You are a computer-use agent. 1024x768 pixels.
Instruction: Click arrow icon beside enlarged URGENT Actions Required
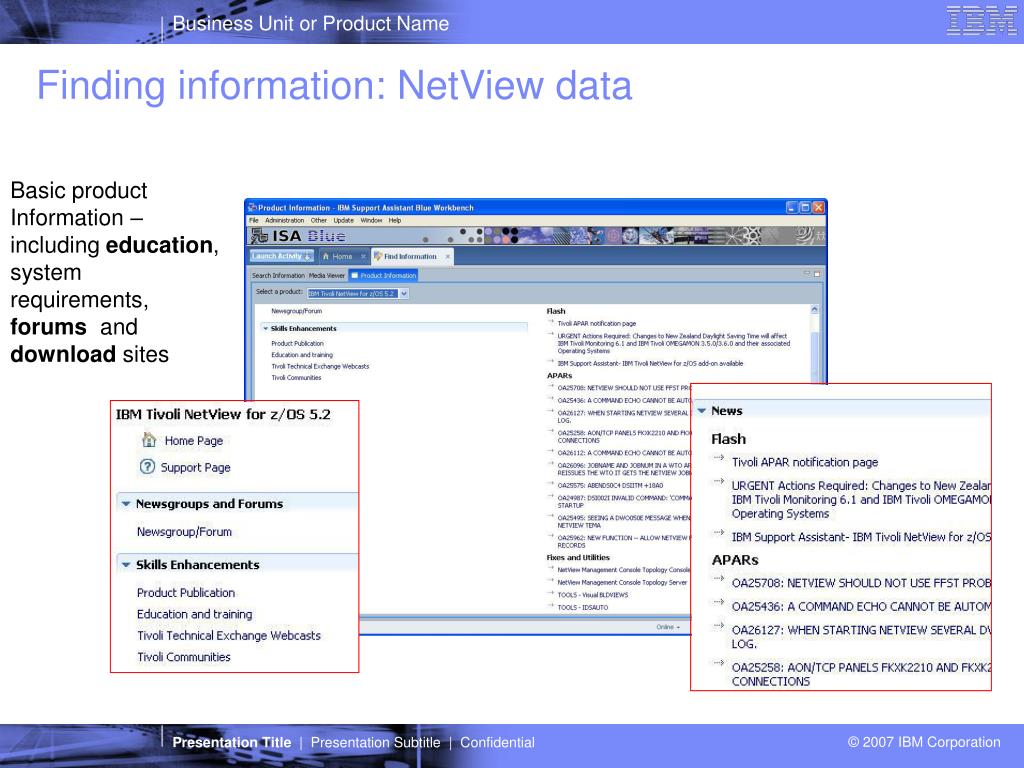(x=719, y=481)
